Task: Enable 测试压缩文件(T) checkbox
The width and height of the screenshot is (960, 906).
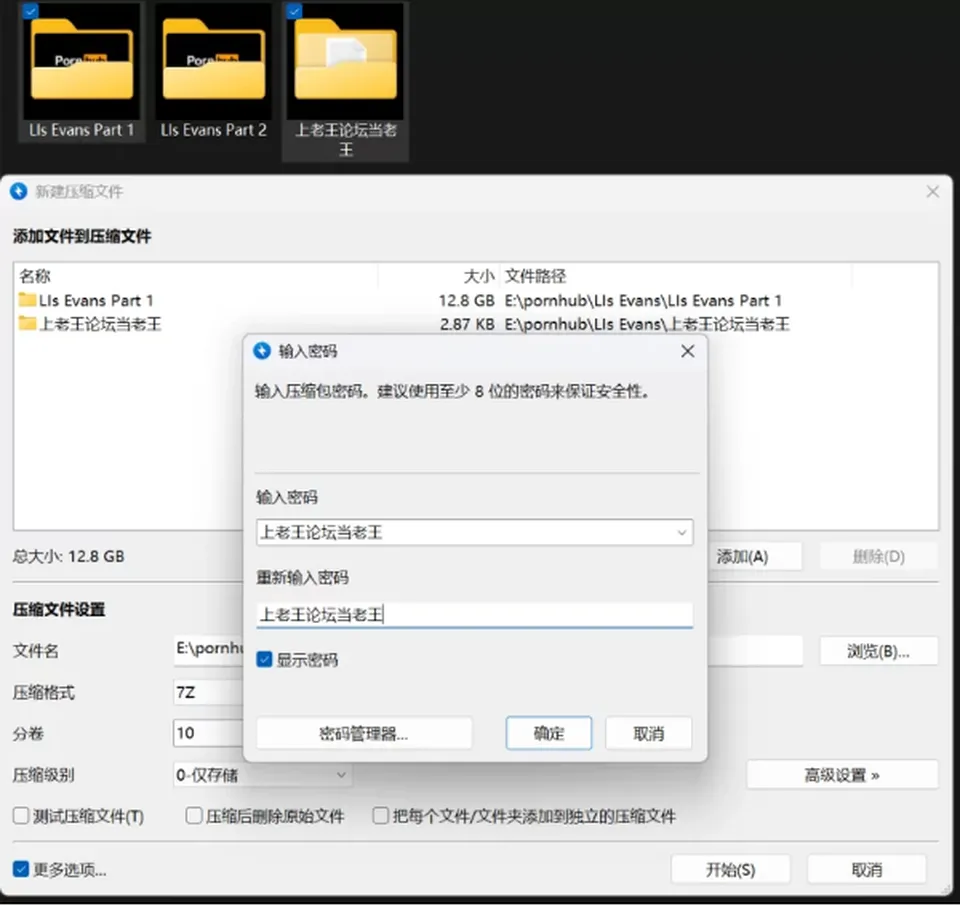Action: click(21, 815)
